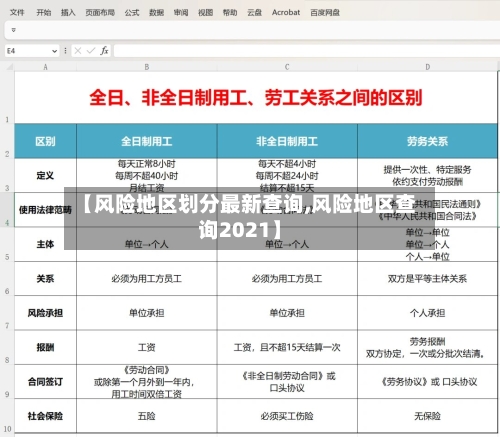The height and width of the screenshot is (437, 500).
Task: Select the 视图 tab
Action: click(x=205, y=13)
